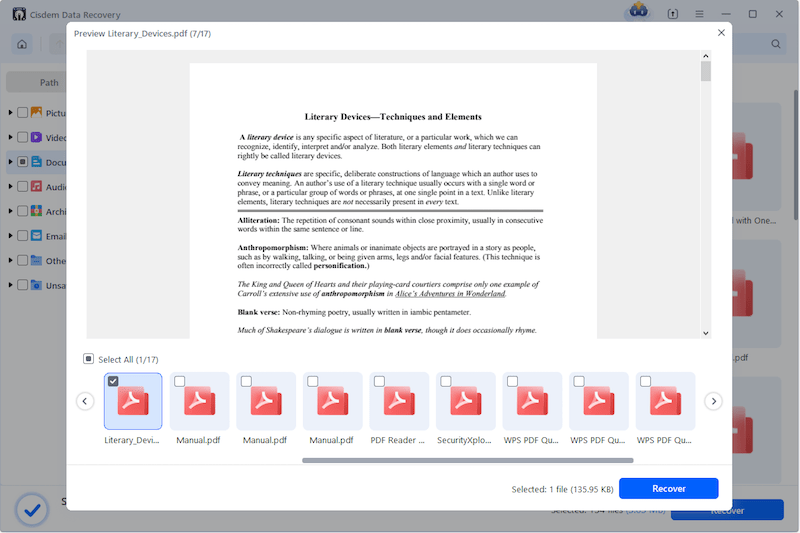Expand the Others tree node

10,260
